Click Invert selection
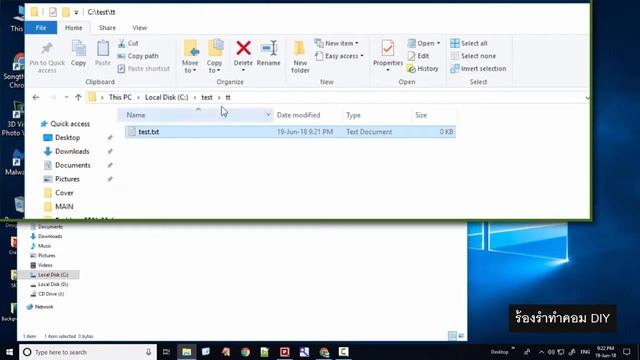This screenshot has width=640, height=360. (478, 69)
